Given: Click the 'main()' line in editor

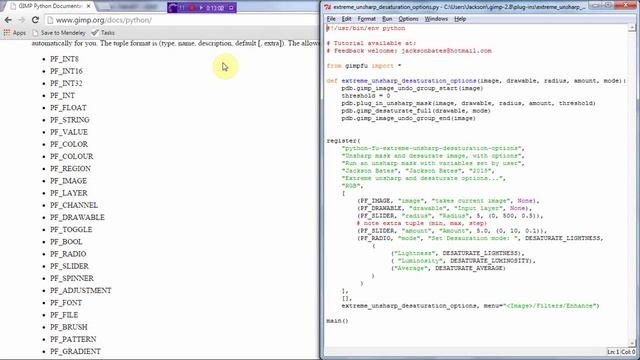Looking at the screenshot, I should pos(338,321).
